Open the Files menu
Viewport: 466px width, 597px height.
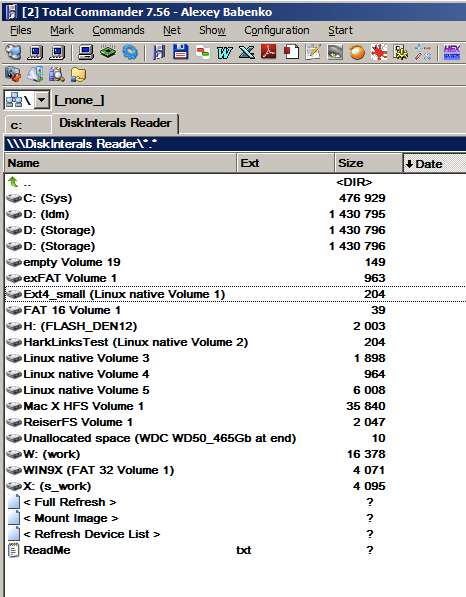coord(21,30)
